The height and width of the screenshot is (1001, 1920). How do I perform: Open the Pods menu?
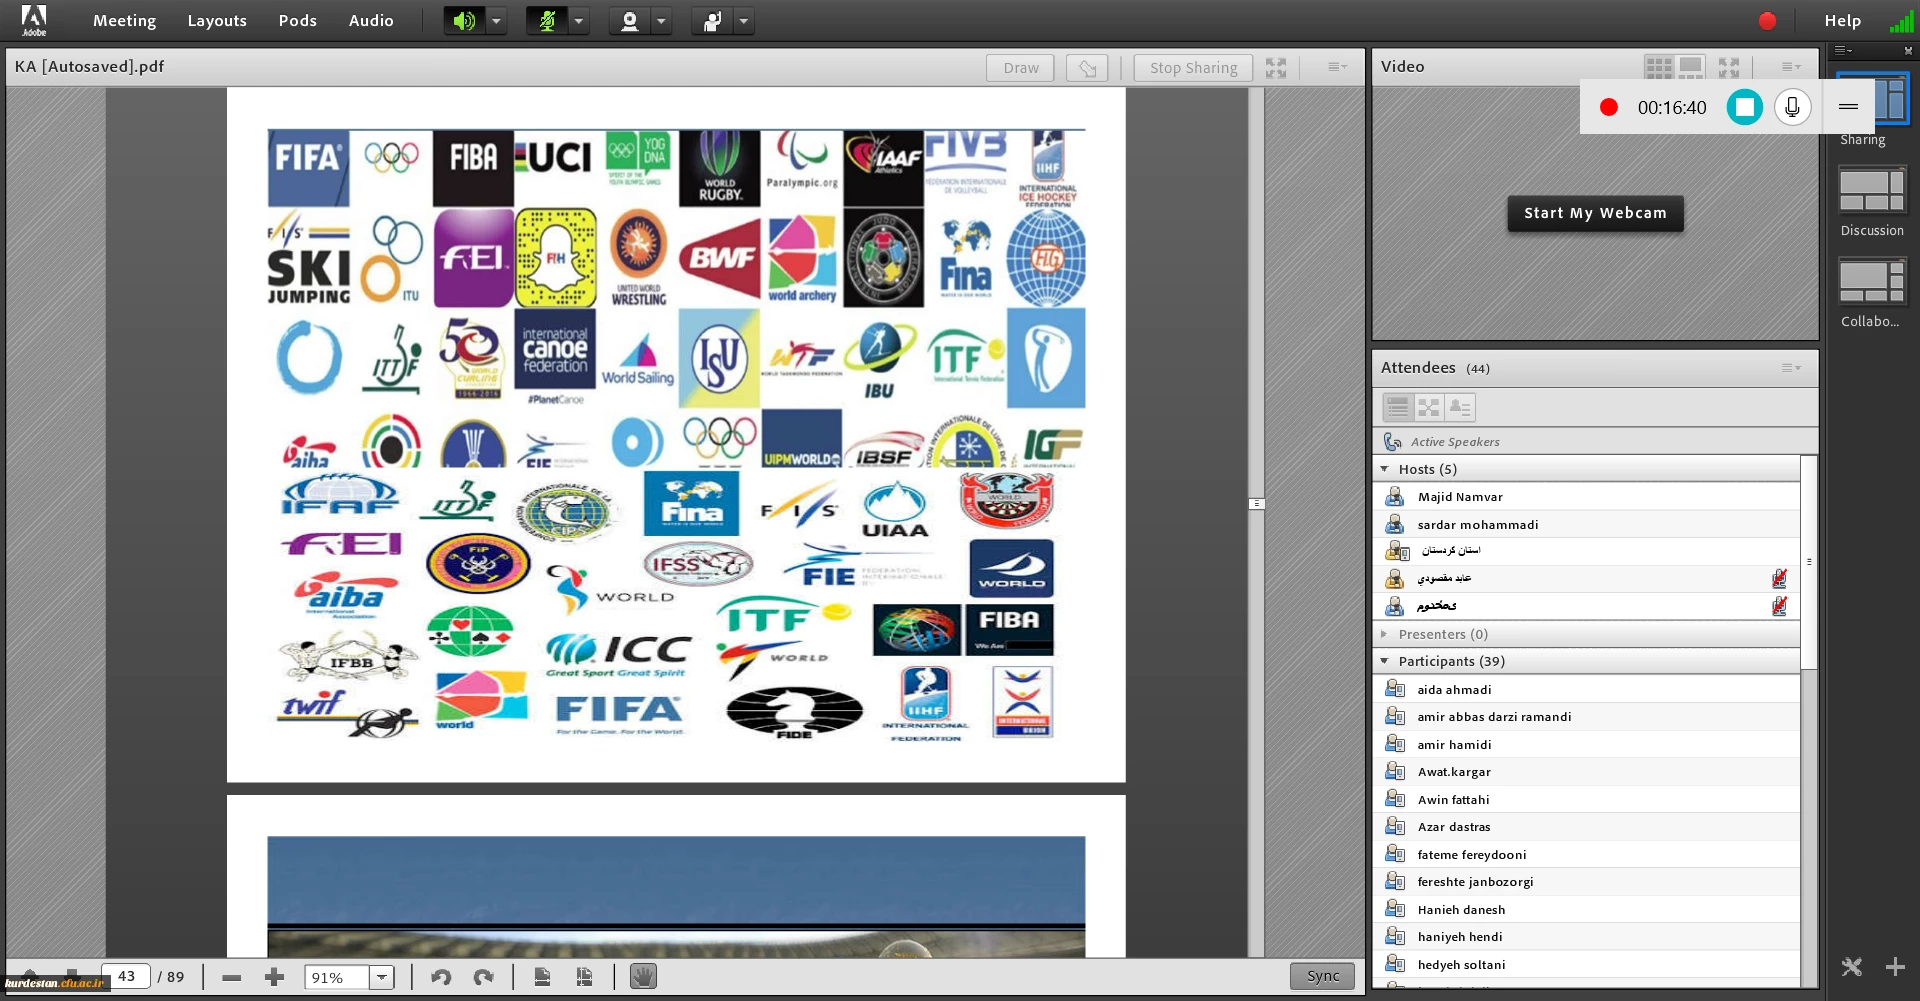(x=297, y=21)
